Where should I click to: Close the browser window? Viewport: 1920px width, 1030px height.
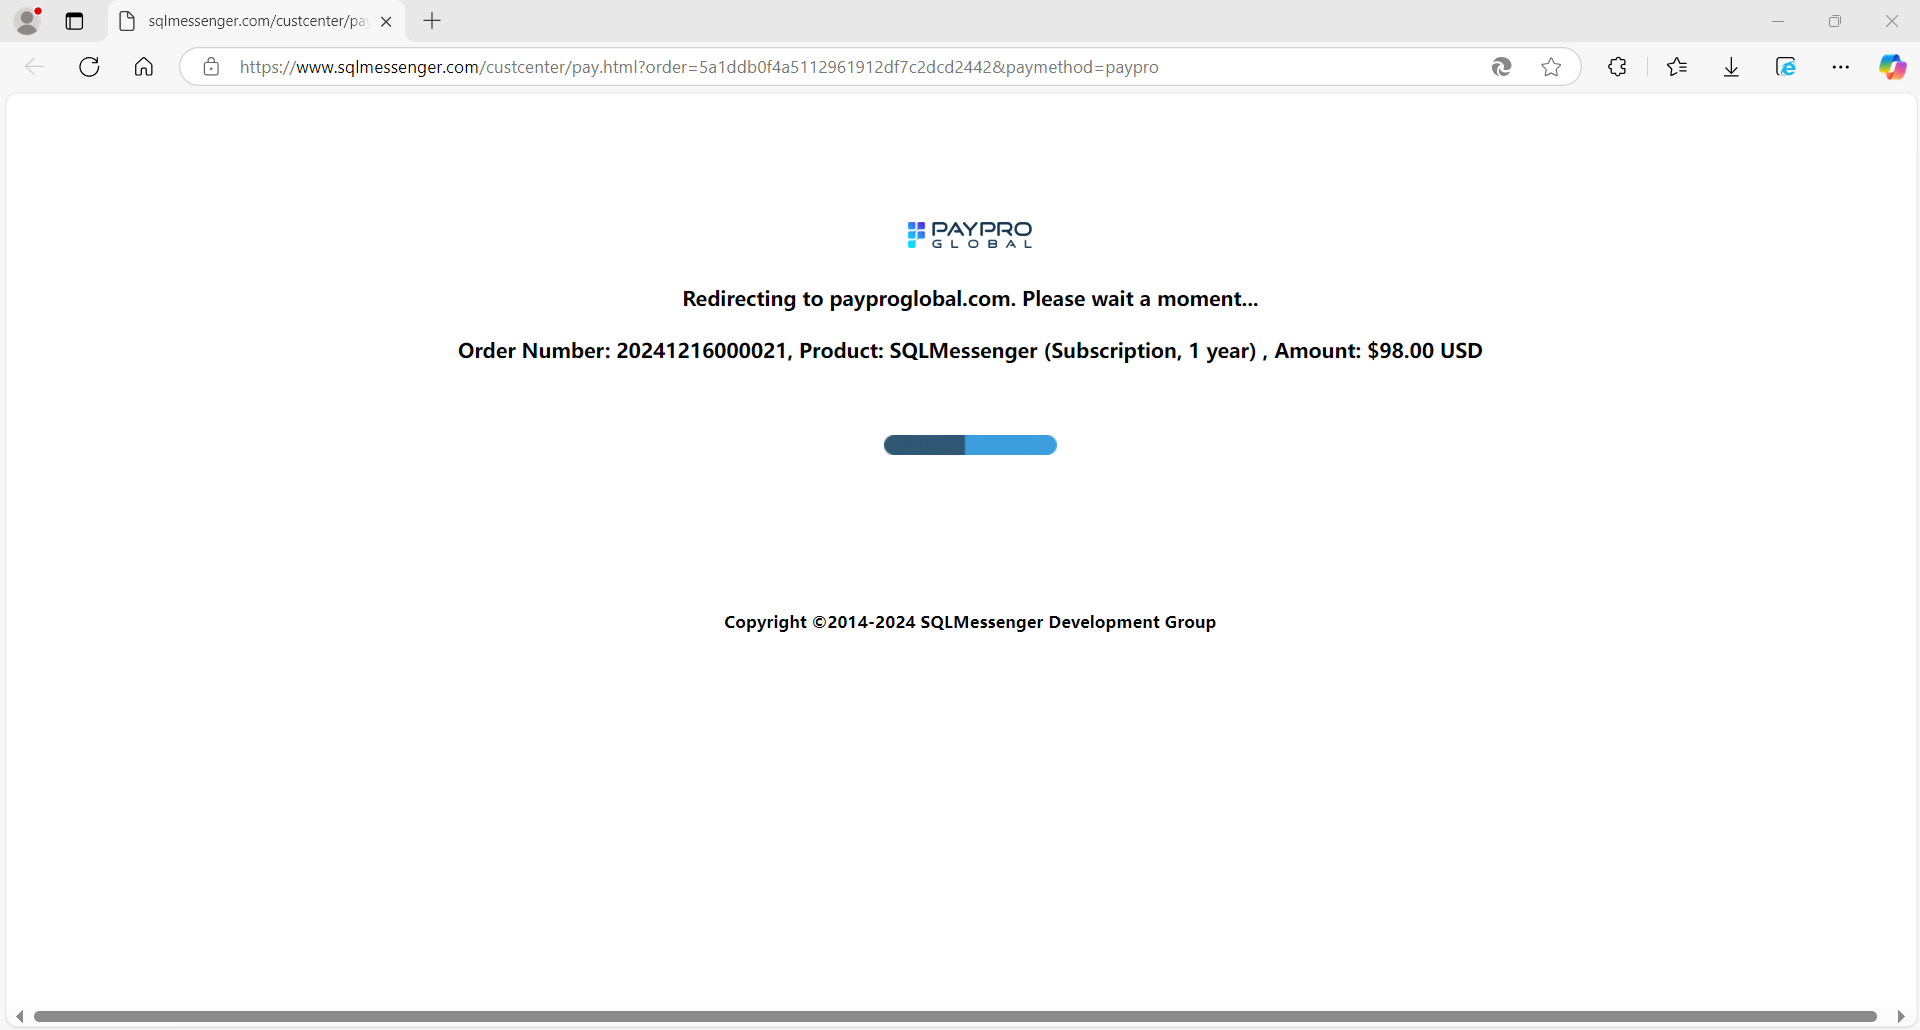click(x=1892, y=21)
